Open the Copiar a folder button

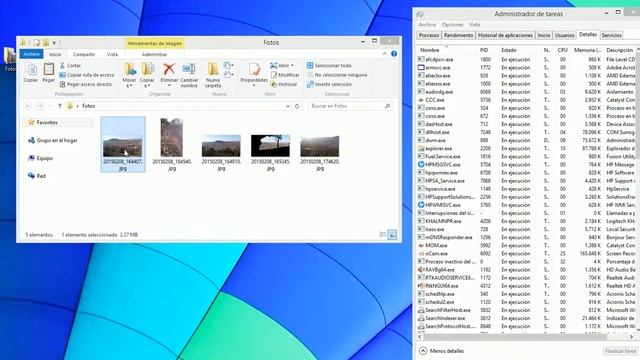click(x=147, y=75)
